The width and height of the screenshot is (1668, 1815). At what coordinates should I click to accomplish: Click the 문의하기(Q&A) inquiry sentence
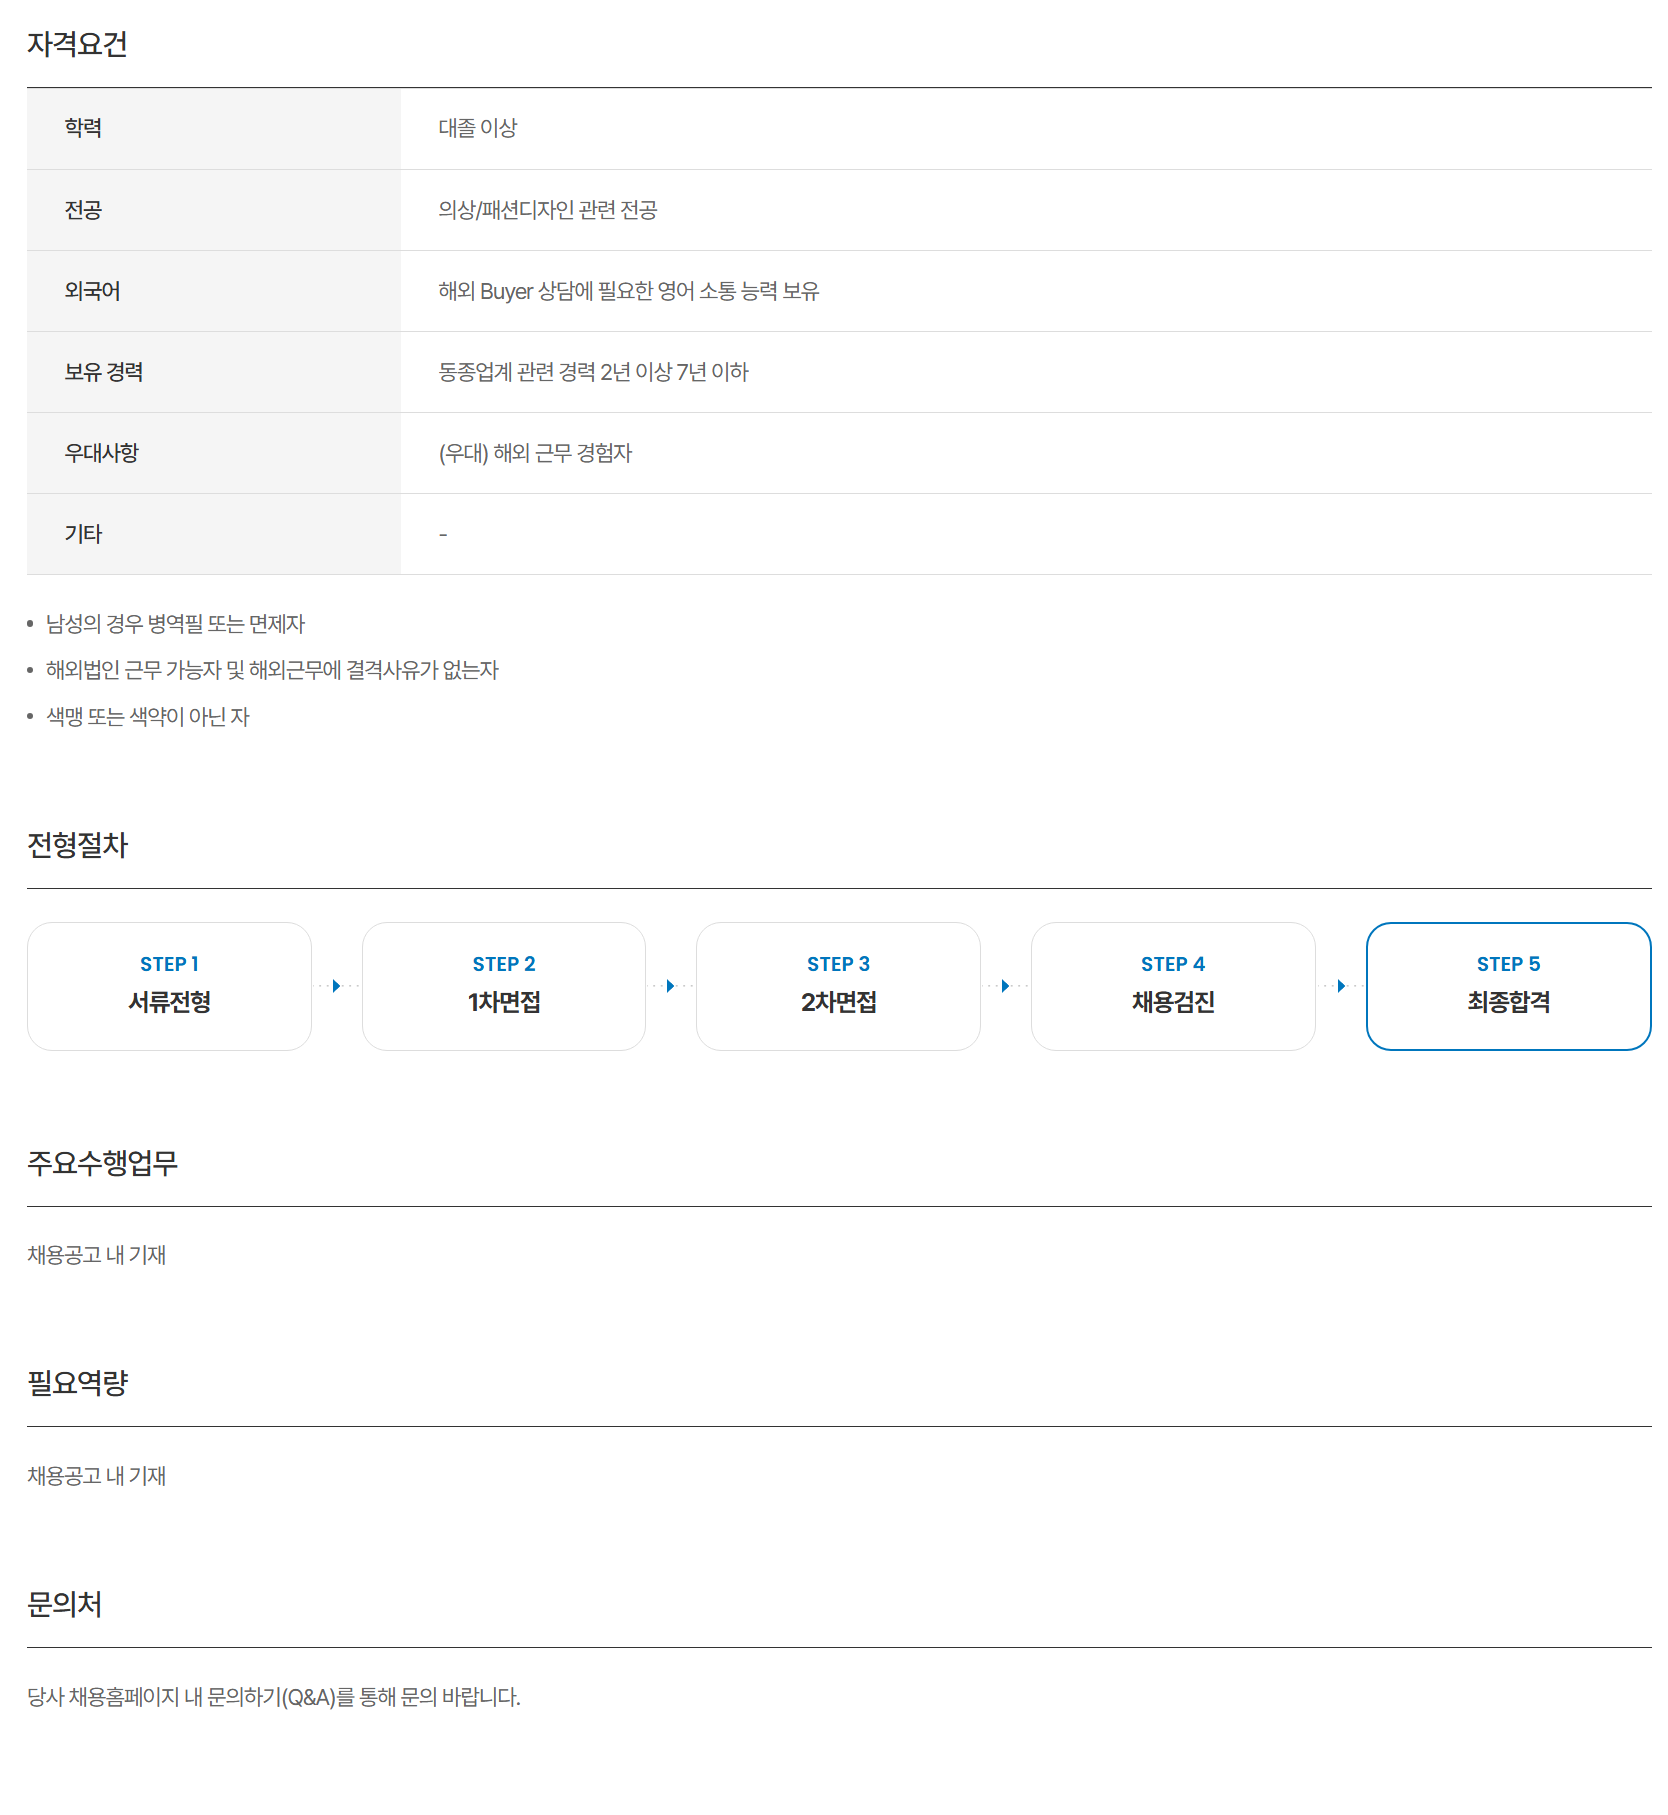click(273, 1697)
